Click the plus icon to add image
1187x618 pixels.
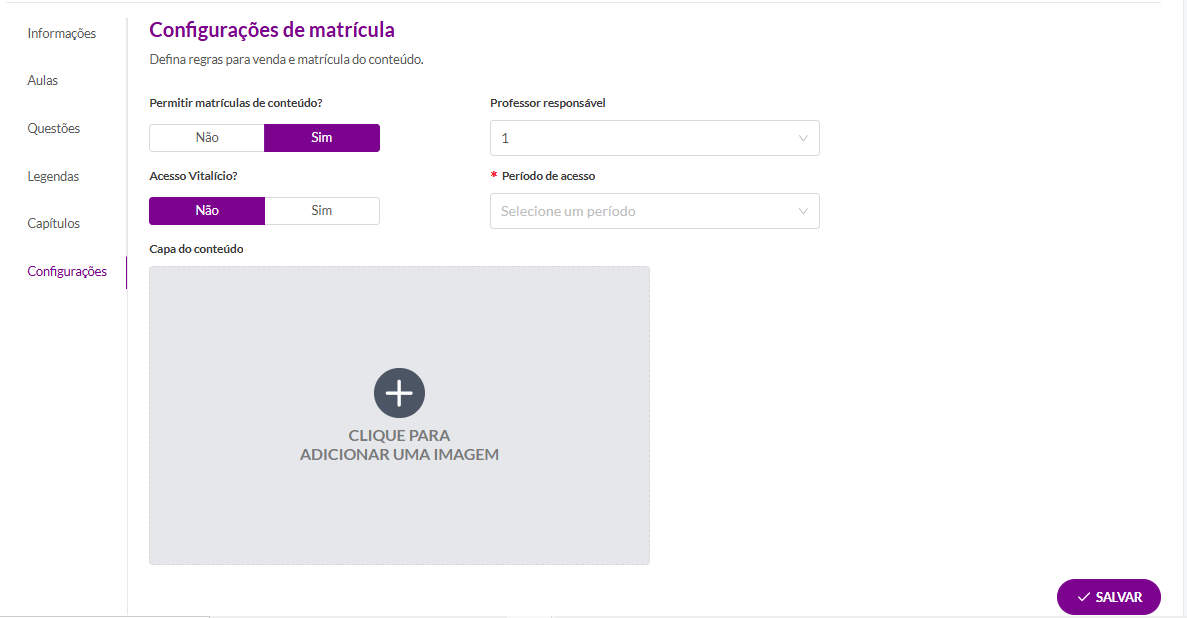pos(399,393)
